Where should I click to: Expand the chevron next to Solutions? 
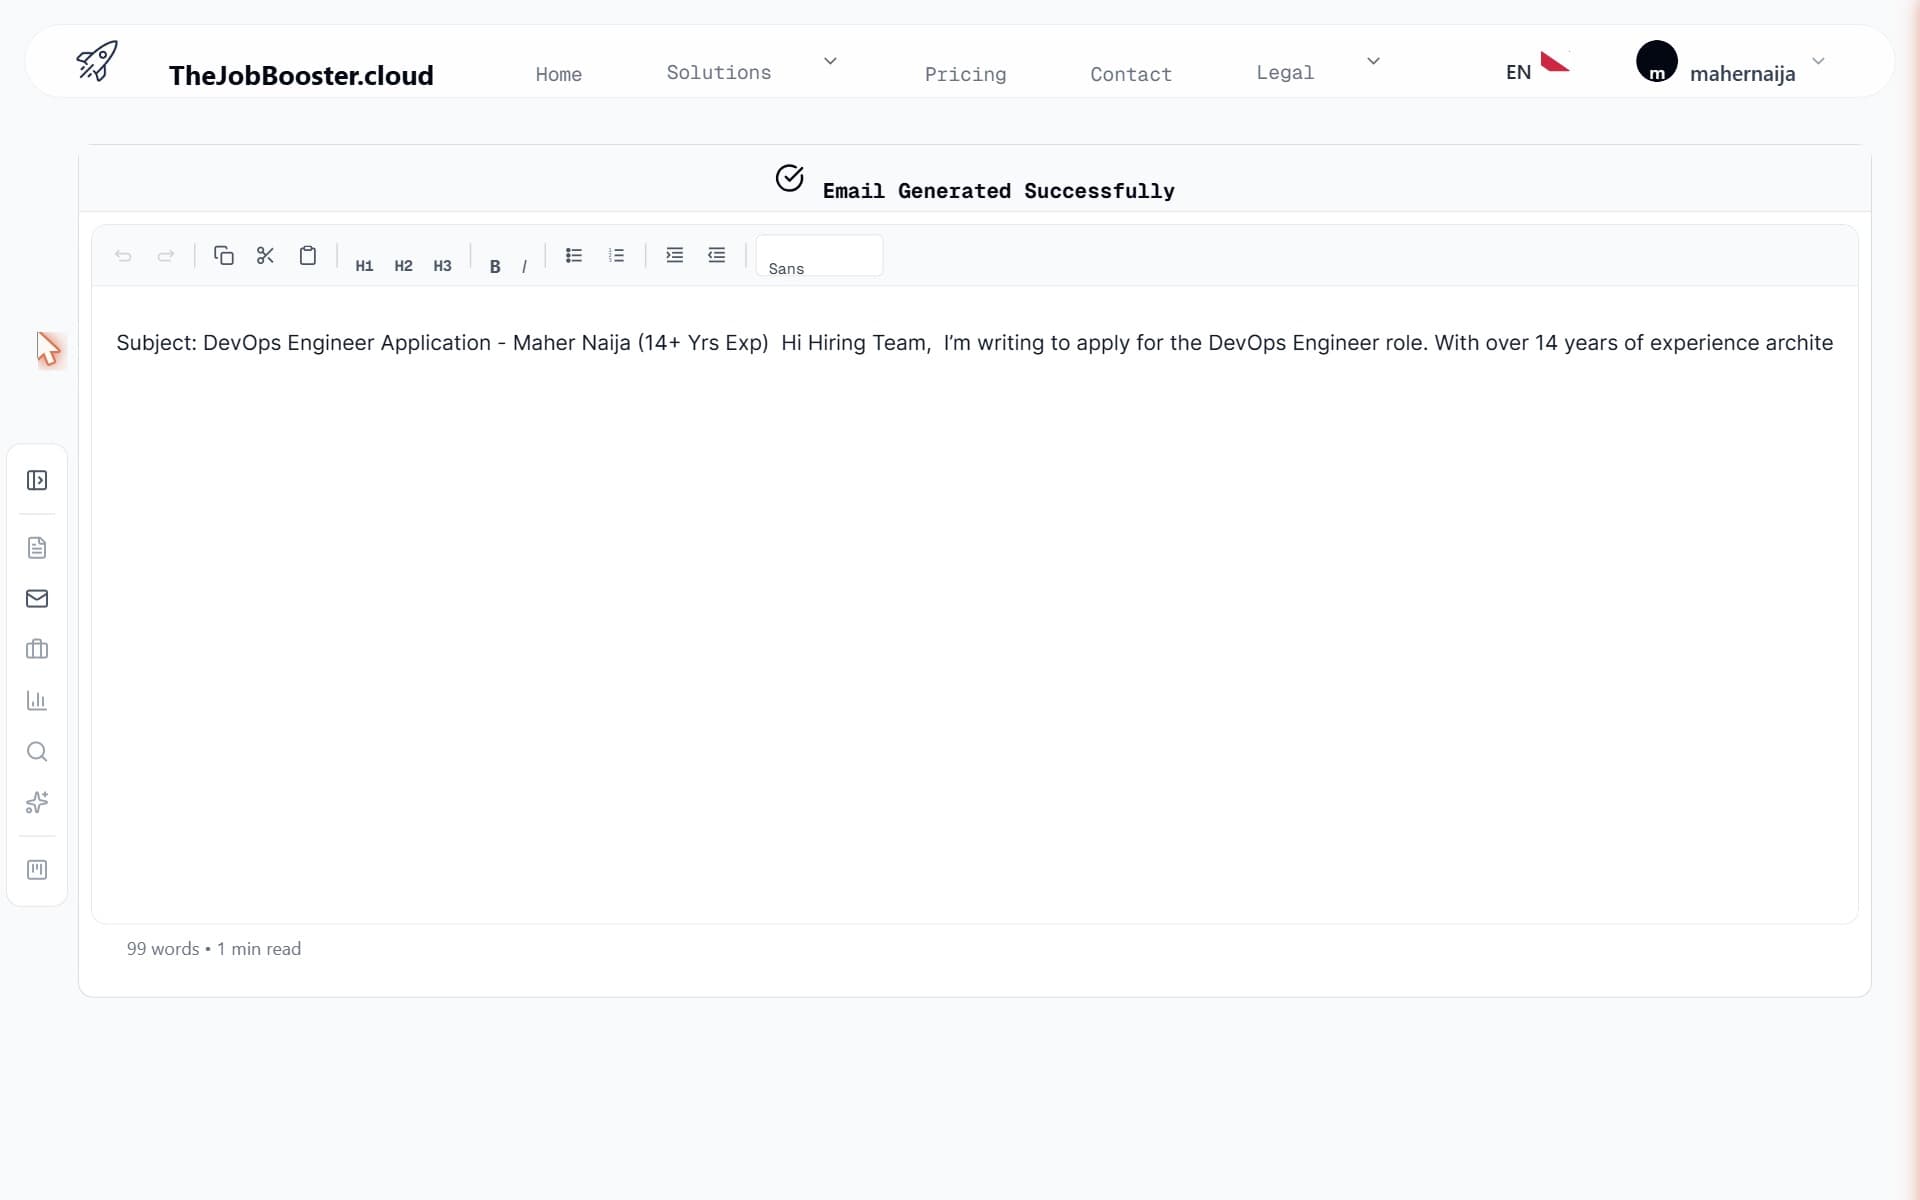830,61
